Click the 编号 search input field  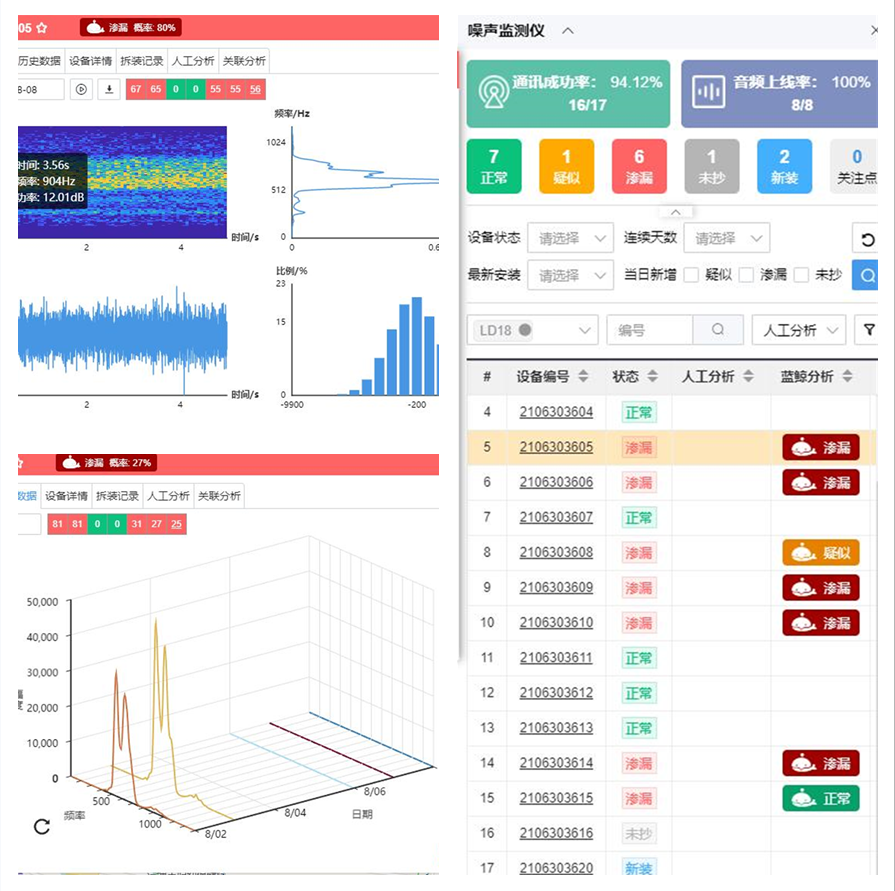(x=649, y=330)
